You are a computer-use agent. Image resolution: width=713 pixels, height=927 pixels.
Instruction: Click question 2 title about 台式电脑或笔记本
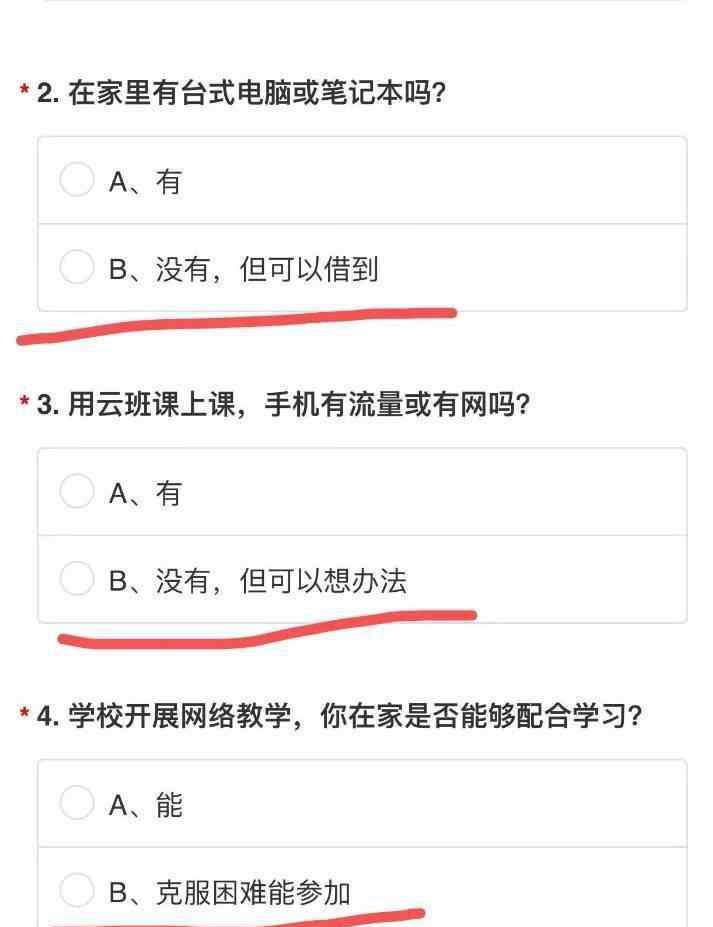[x=241, y=93]
